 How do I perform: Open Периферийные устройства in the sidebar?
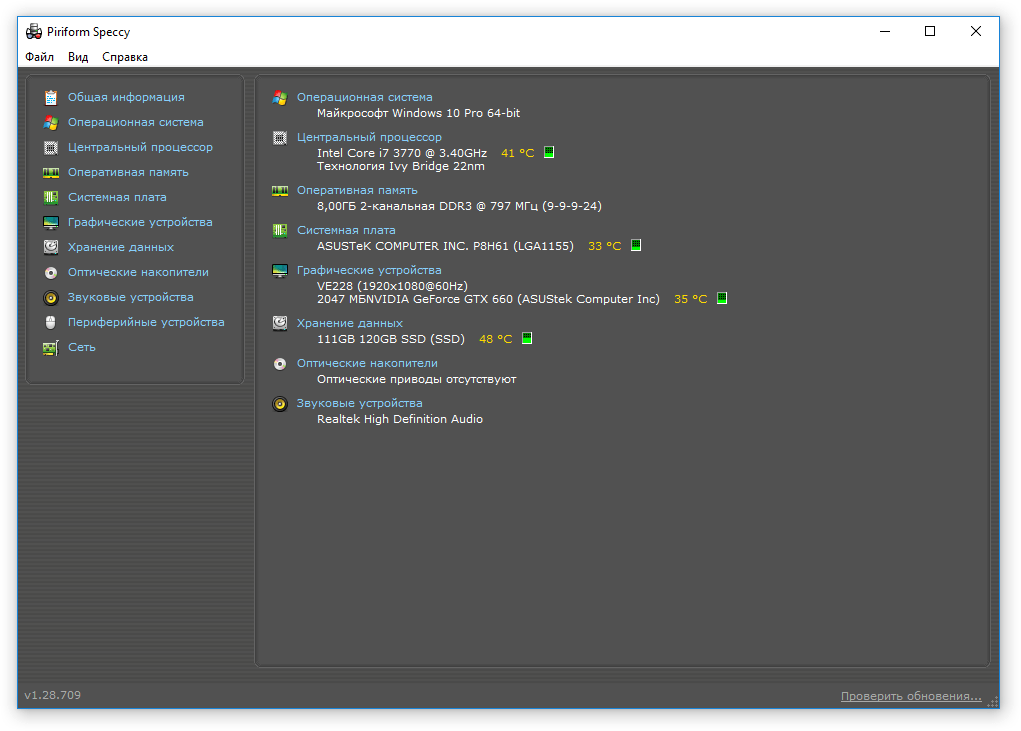coord(147,322)
